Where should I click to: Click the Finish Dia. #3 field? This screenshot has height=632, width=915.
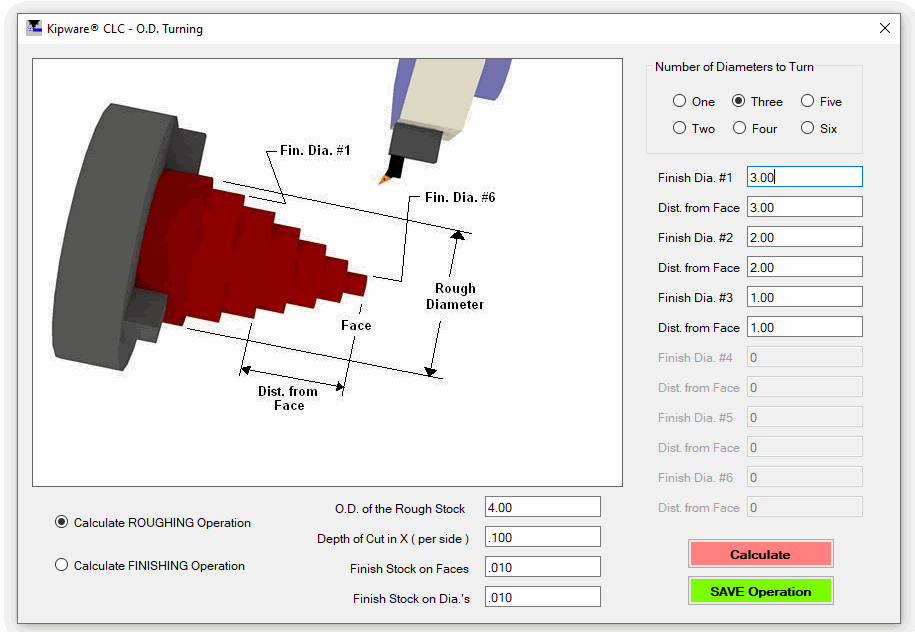(805, 297)
